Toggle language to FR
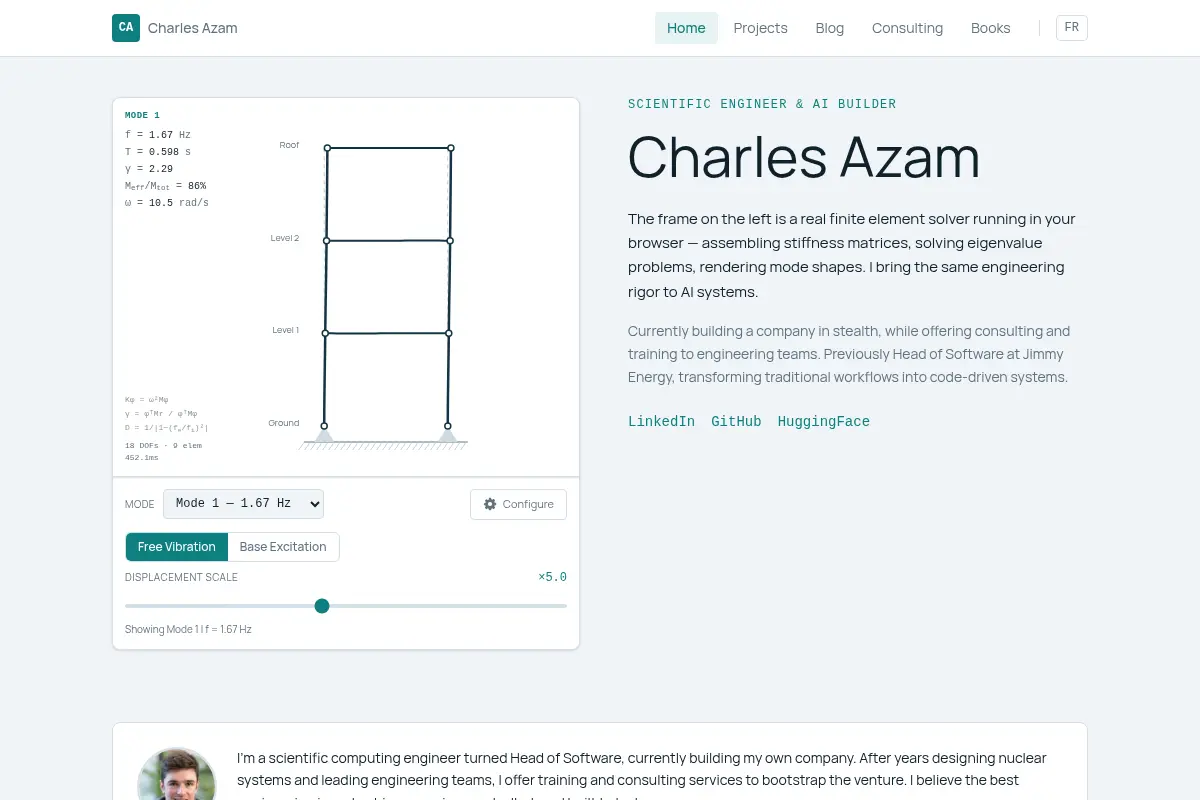 [x=1072, y=28]
